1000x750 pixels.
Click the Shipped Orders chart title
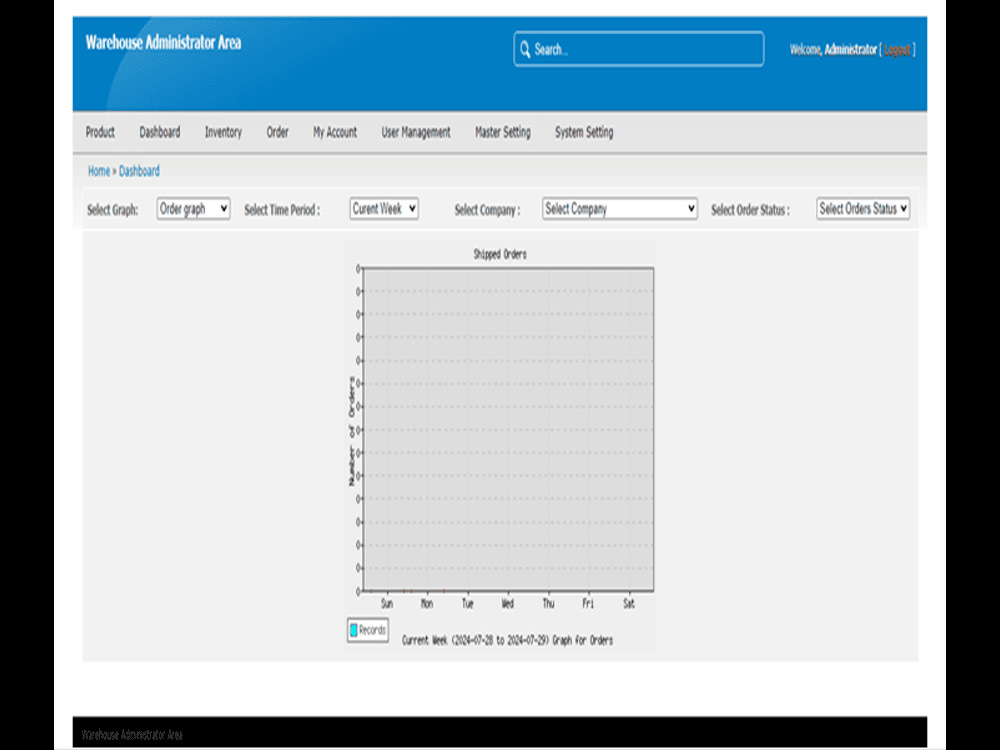(500, 254)
